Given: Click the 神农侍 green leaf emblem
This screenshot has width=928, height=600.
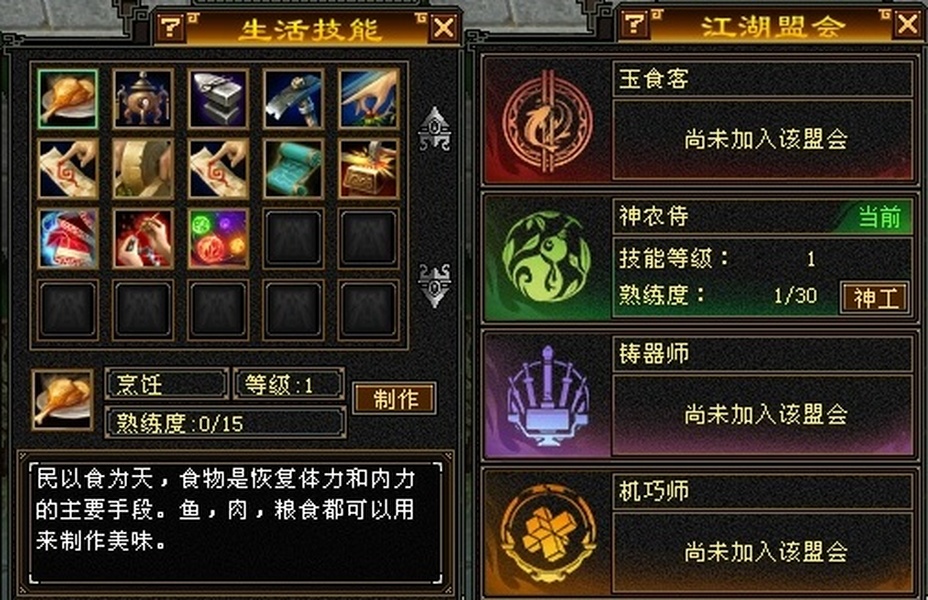Looking at the screenshot, I should click(x=547, y=258).
